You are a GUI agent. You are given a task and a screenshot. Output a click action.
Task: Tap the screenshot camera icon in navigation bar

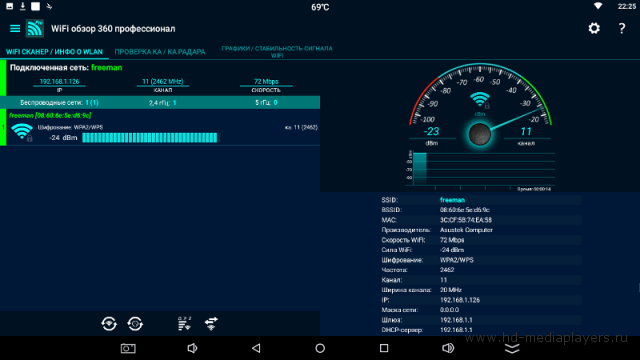(x=128, y=348)
